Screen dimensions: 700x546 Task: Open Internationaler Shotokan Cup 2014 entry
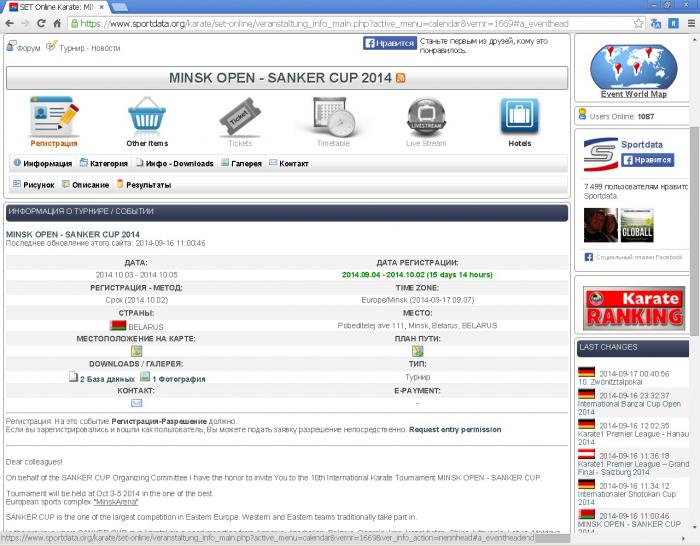(x=627, y=498)
